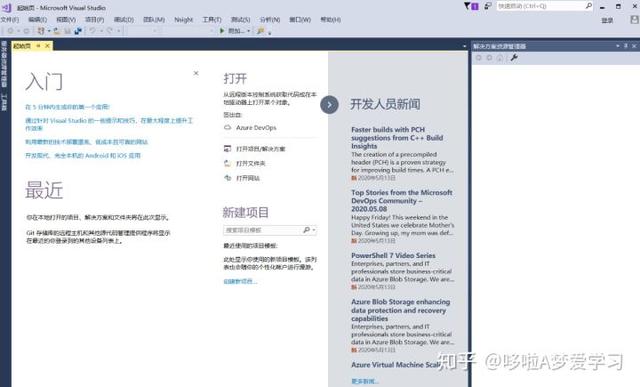Click the 登录 sign-in link
The height and width of the screenshot is (387, 640).
[607, 20]
